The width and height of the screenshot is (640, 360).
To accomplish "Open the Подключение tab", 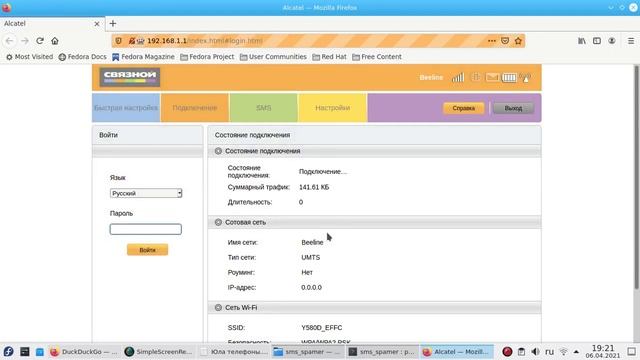I will (x=195, y=108).
